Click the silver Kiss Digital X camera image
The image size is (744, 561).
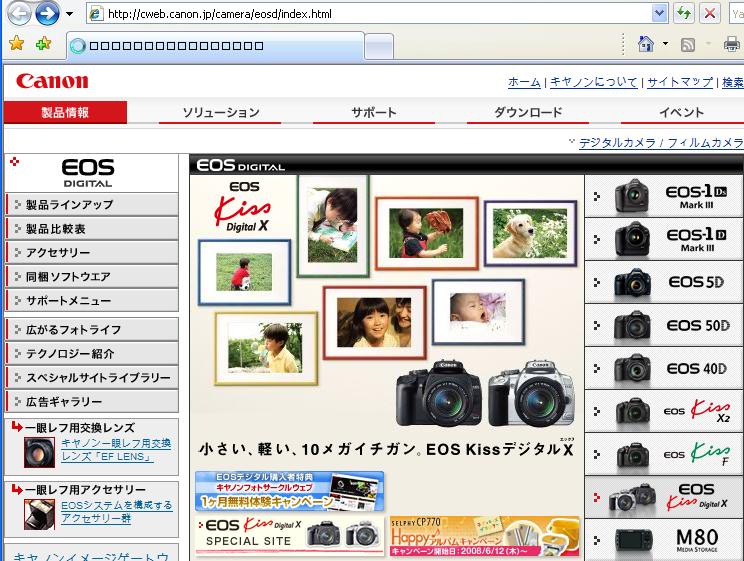click(531, 393)
